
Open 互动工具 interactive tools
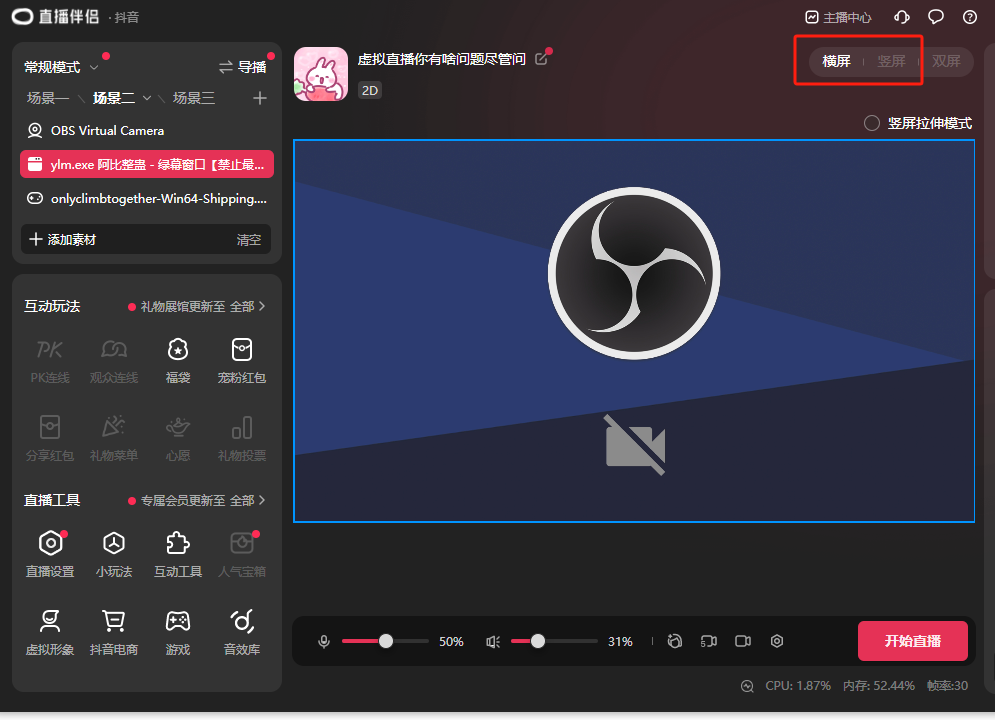tap(178, 555)
